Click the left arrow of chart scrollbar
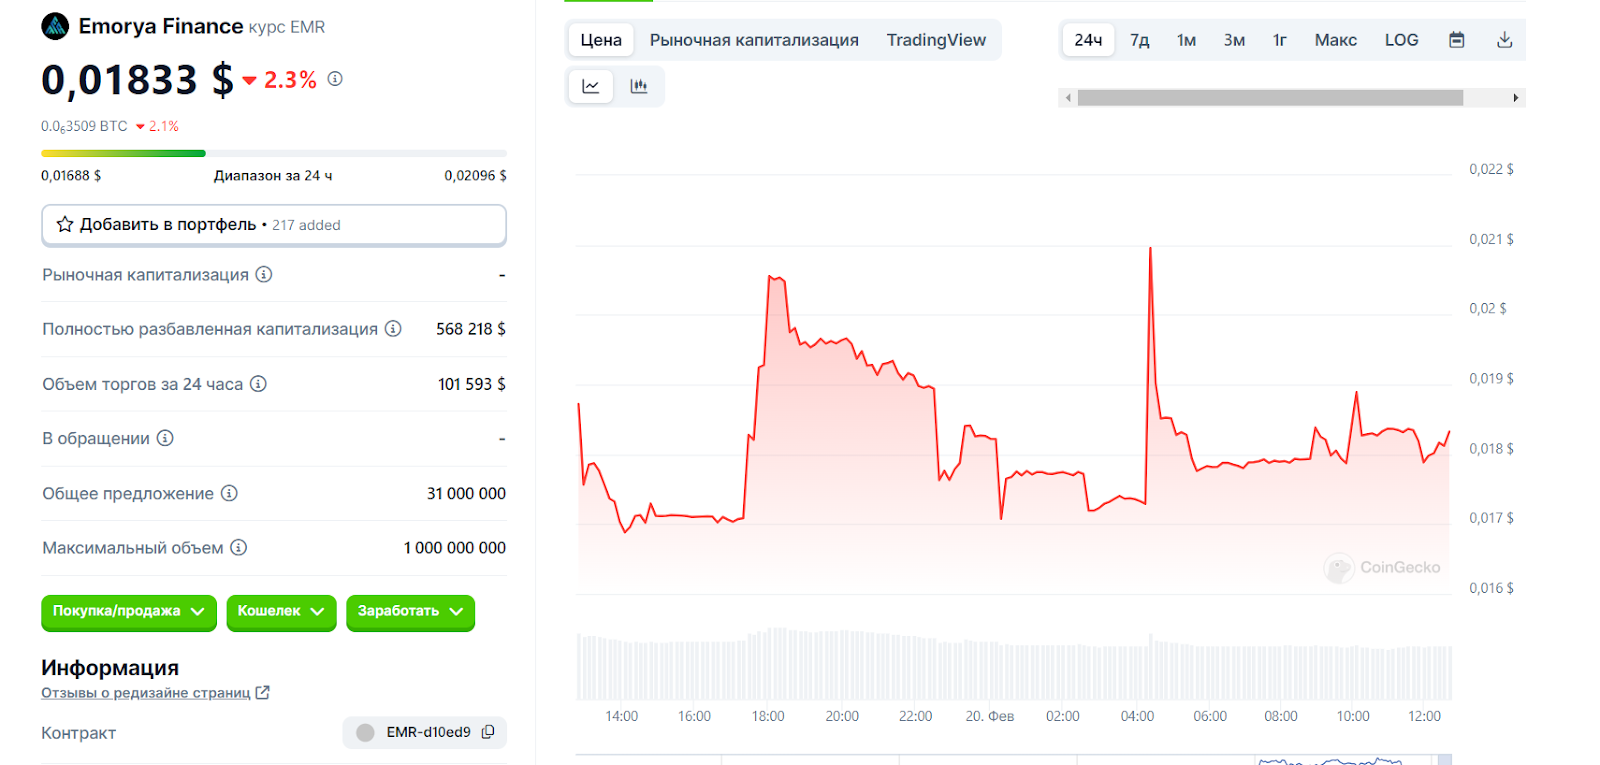Viewport: 1600px width, 765px height. [1068, 98]
